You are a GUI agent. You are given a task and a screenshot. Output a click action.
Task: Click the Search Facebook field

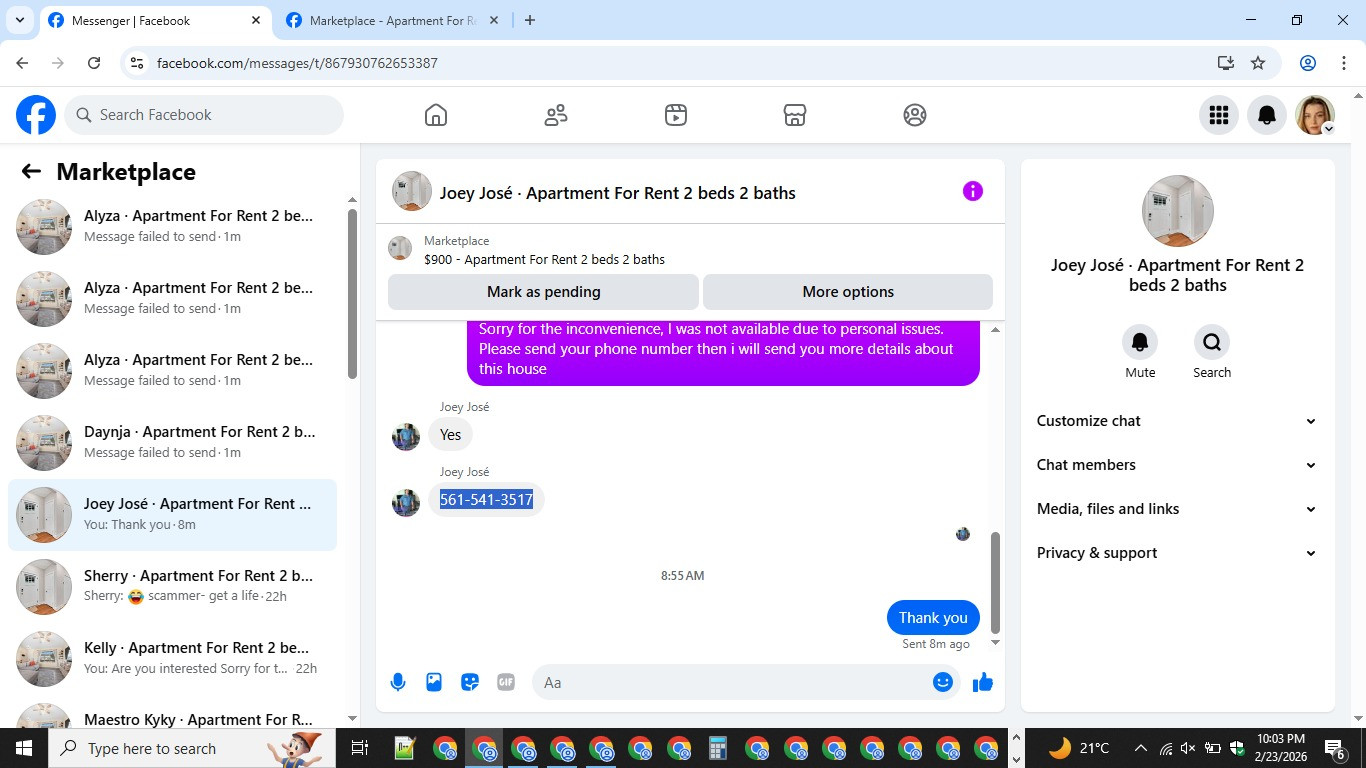(204, 115)
